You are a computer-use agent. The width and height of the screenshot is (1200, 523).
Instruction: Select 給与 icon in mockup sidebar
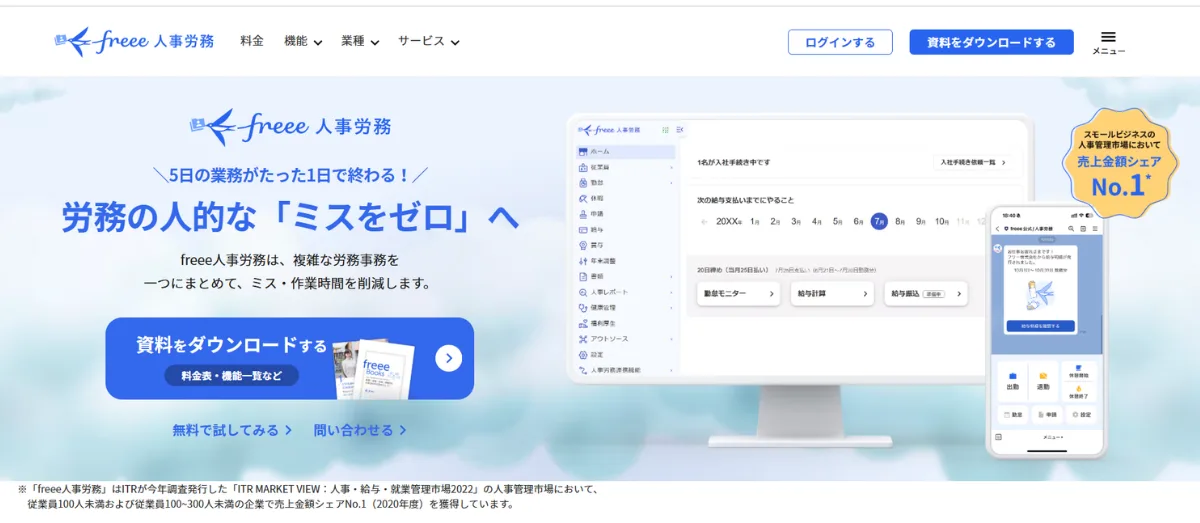[x=583, y=229]
